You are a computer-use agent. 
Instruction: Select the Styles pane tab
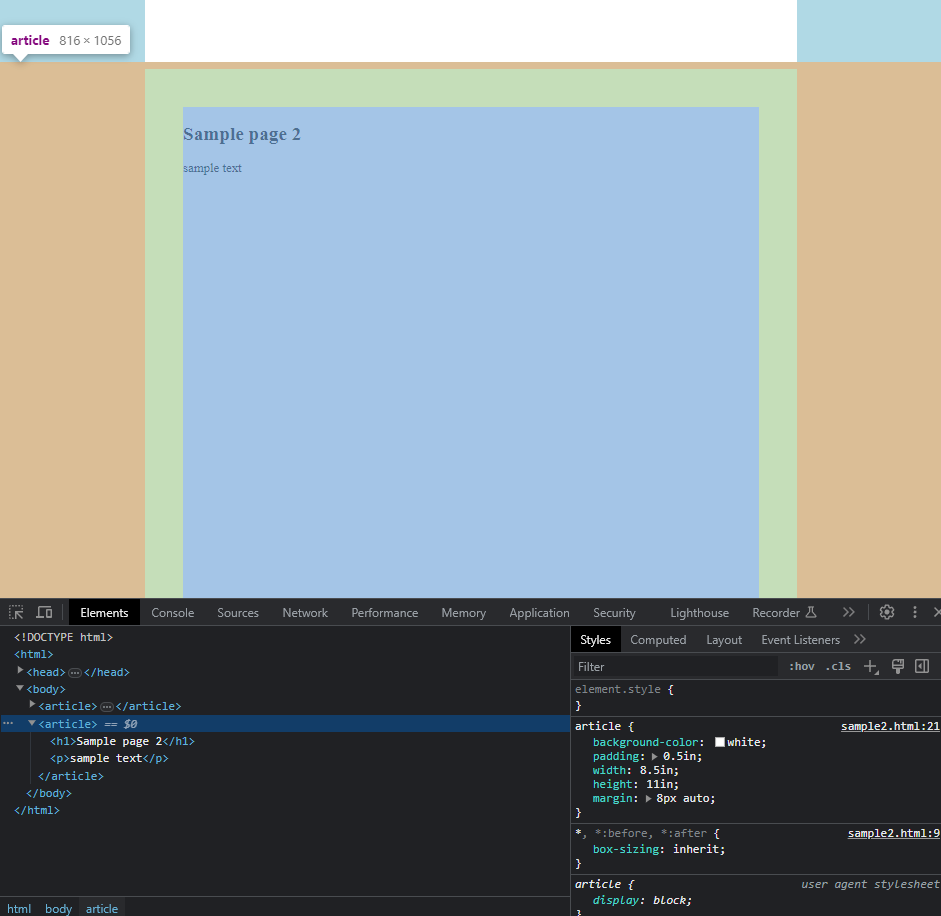[x=595, y=640]
